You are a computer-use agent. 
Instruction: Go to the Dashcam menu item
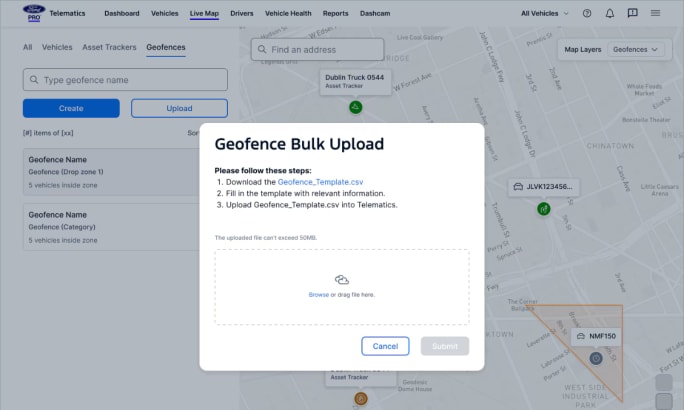(x=374, y=14)
